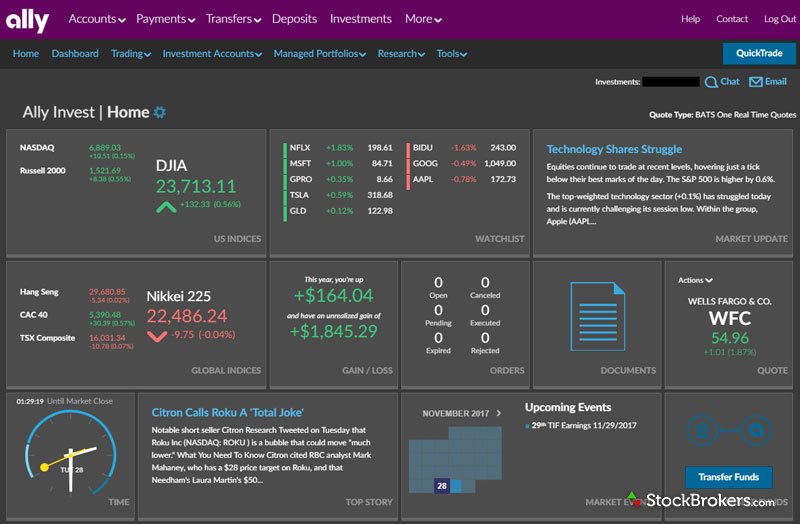Open the Research dropdown

tap(401, 54)
